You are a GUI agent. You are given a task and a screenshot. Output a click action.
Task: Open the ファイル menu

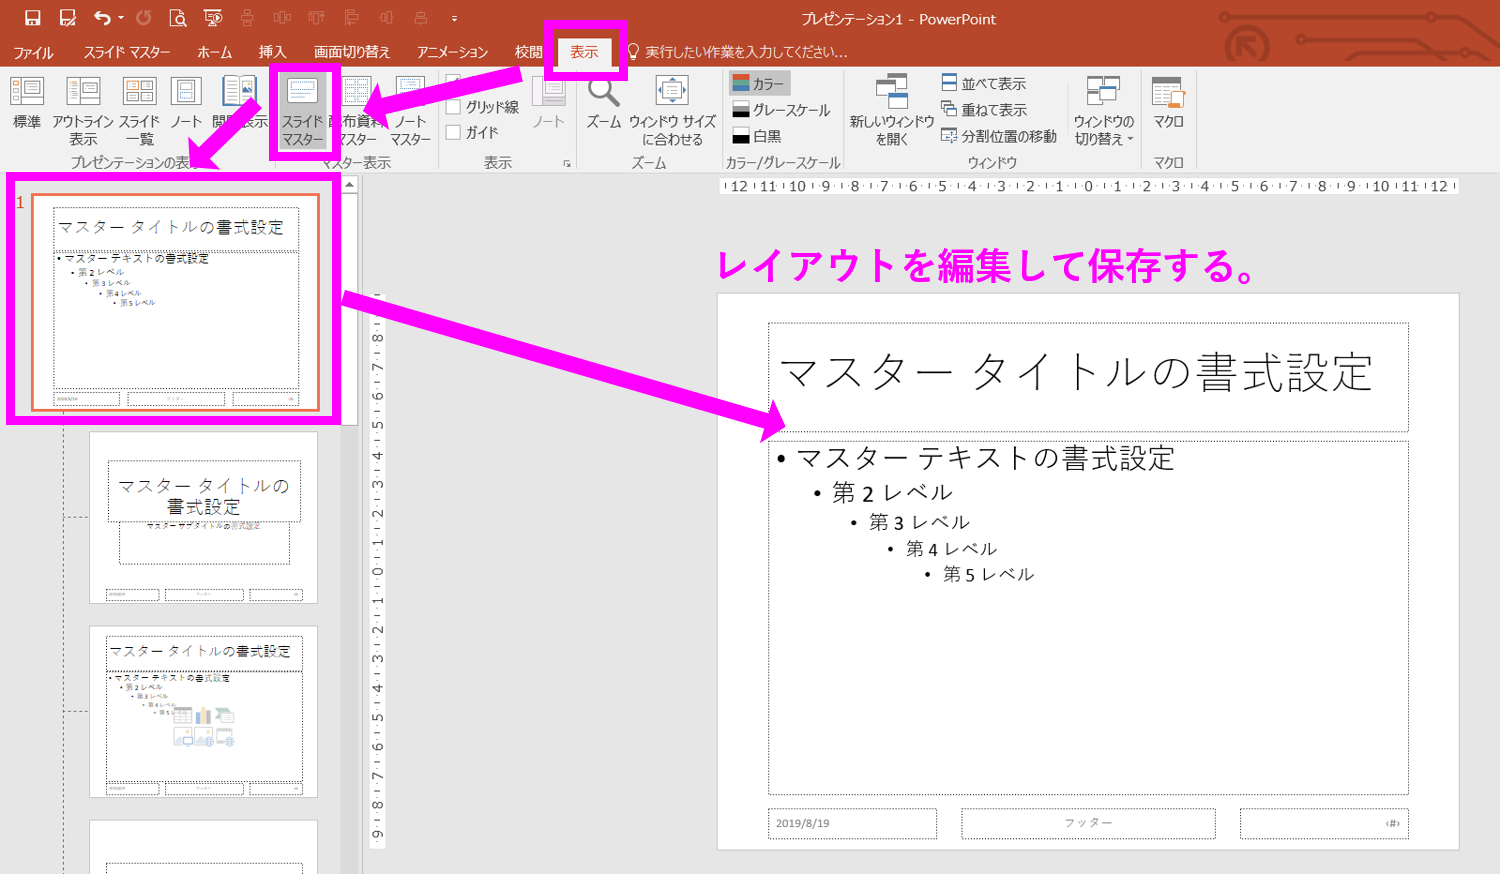(x=33, y=52)
